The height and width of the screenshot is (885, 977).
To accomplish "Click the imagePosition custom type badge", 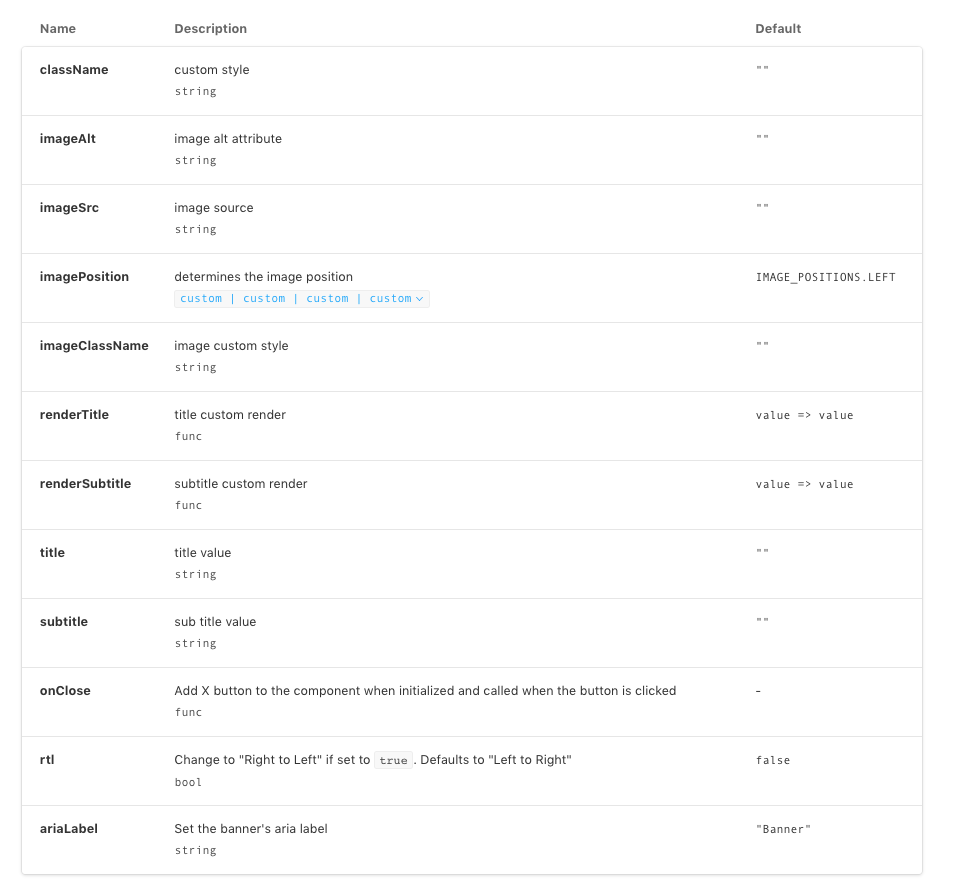I will point(302,299).
